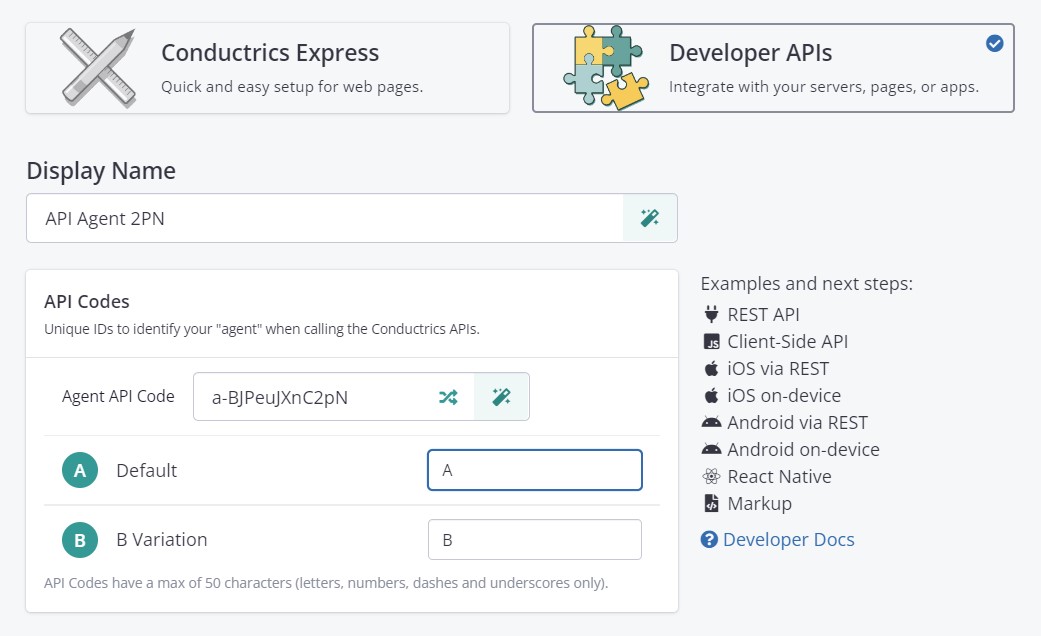1041x636 pixels.
Task: Open the React Native example
Action: (779, 477)
